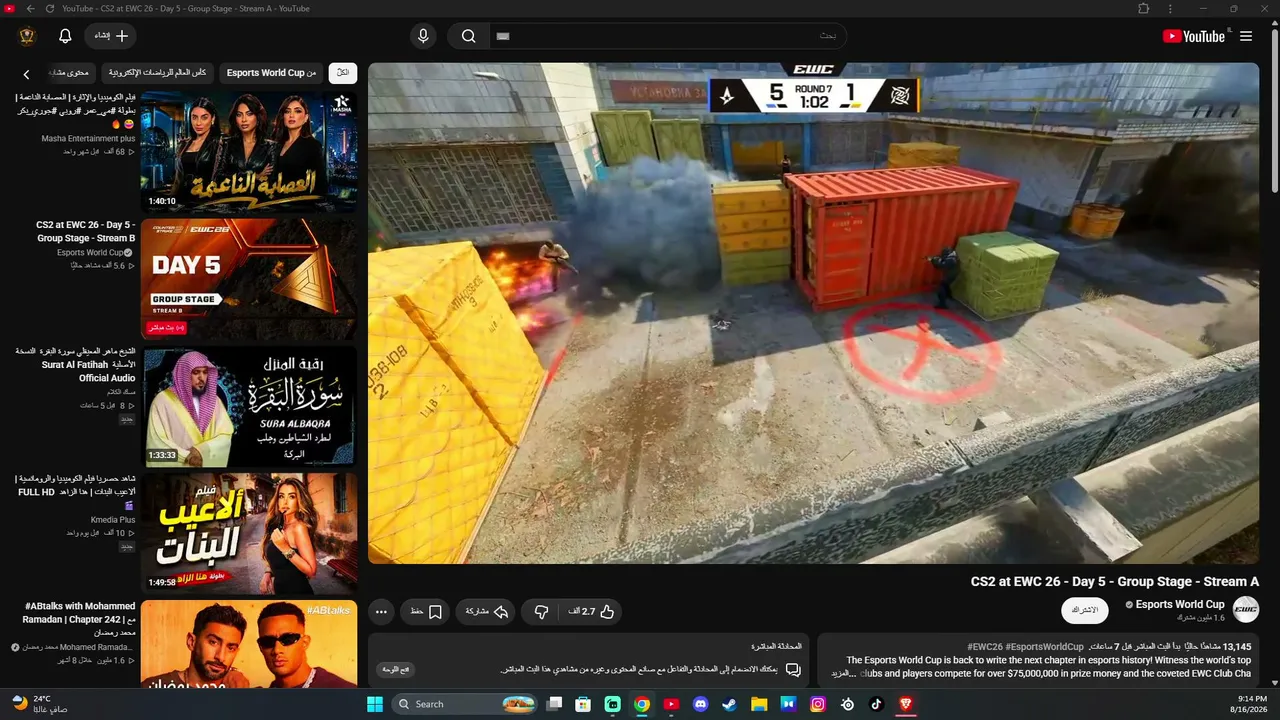
Task: Open the taskbar weather widget 24°C
Action: (x=40, y=704)
